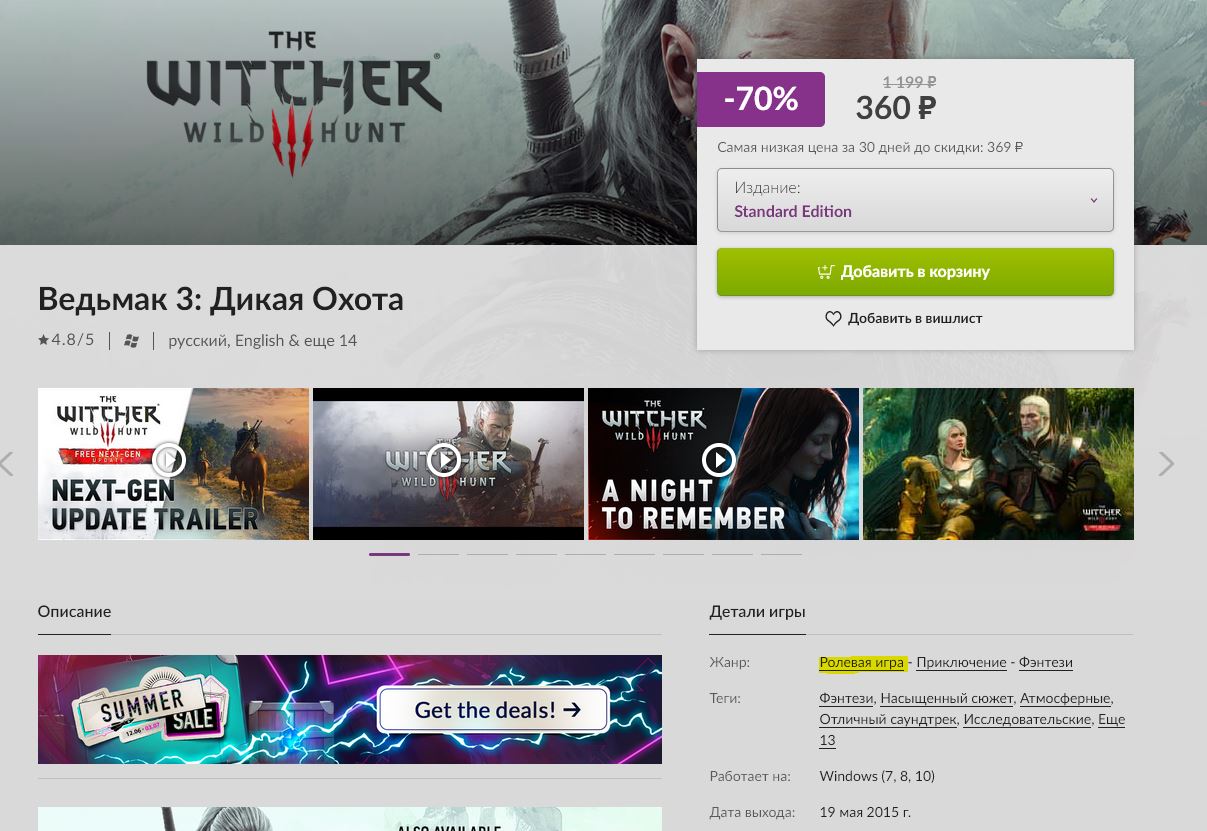Viewport: 1207px width, 831px height.
Task: Add game with Добавить в корзину button
Action: tap(915, 272)
